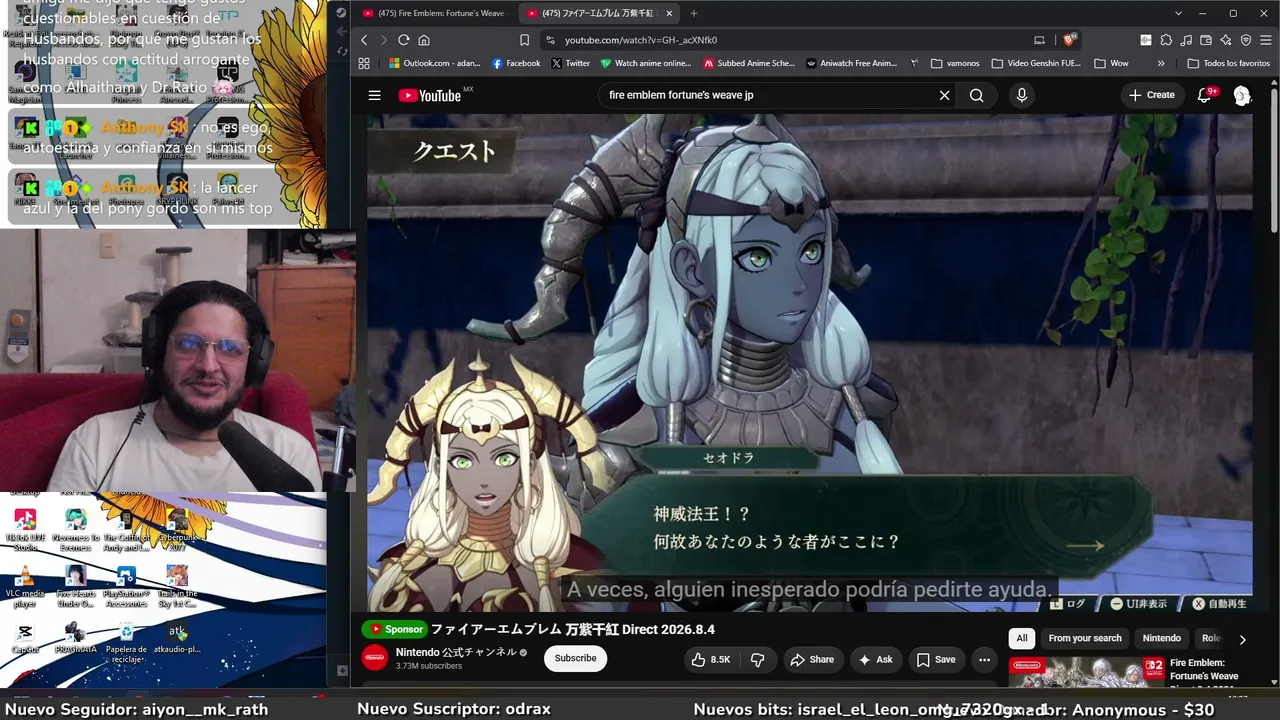
Task: Open the Aniwatch Free Anim... bookmark
Action: (851, 63)
